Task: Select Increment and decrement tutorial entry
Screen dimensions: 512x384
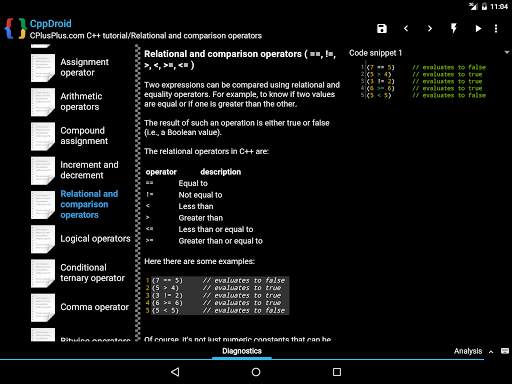Action: [89, 170]
